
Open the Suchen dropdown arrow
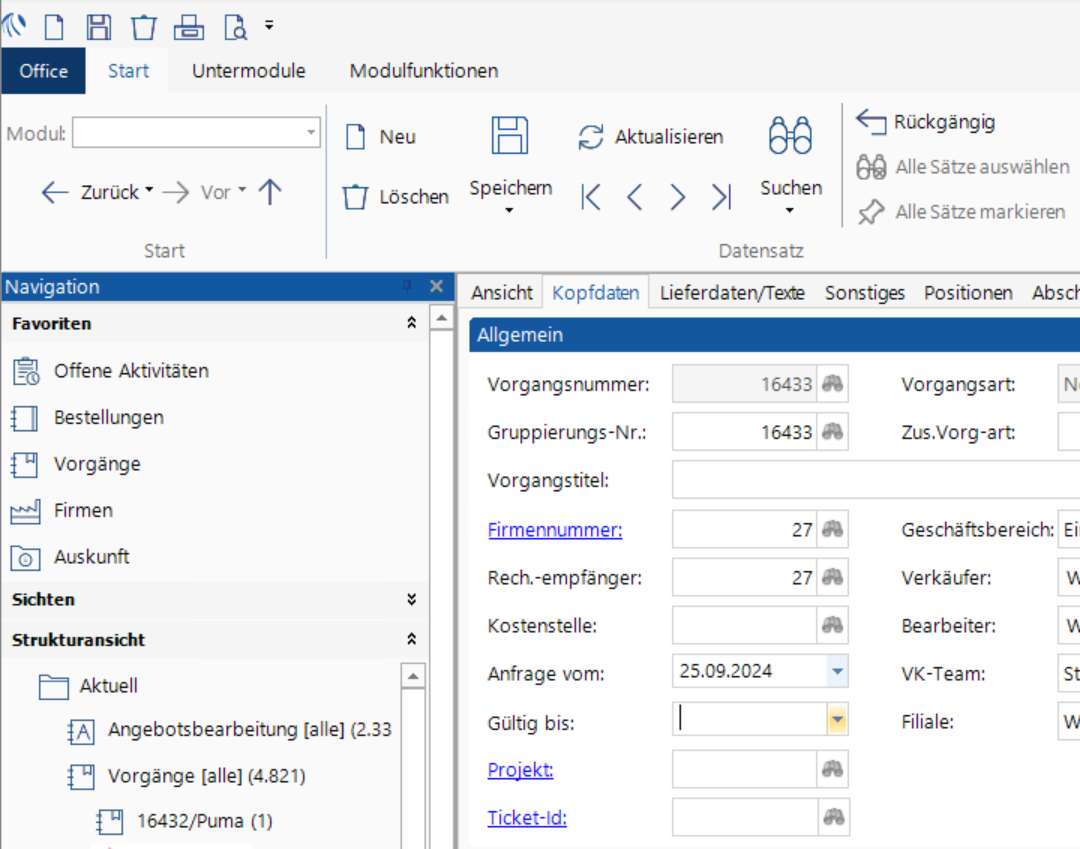(x=790, y=210)
